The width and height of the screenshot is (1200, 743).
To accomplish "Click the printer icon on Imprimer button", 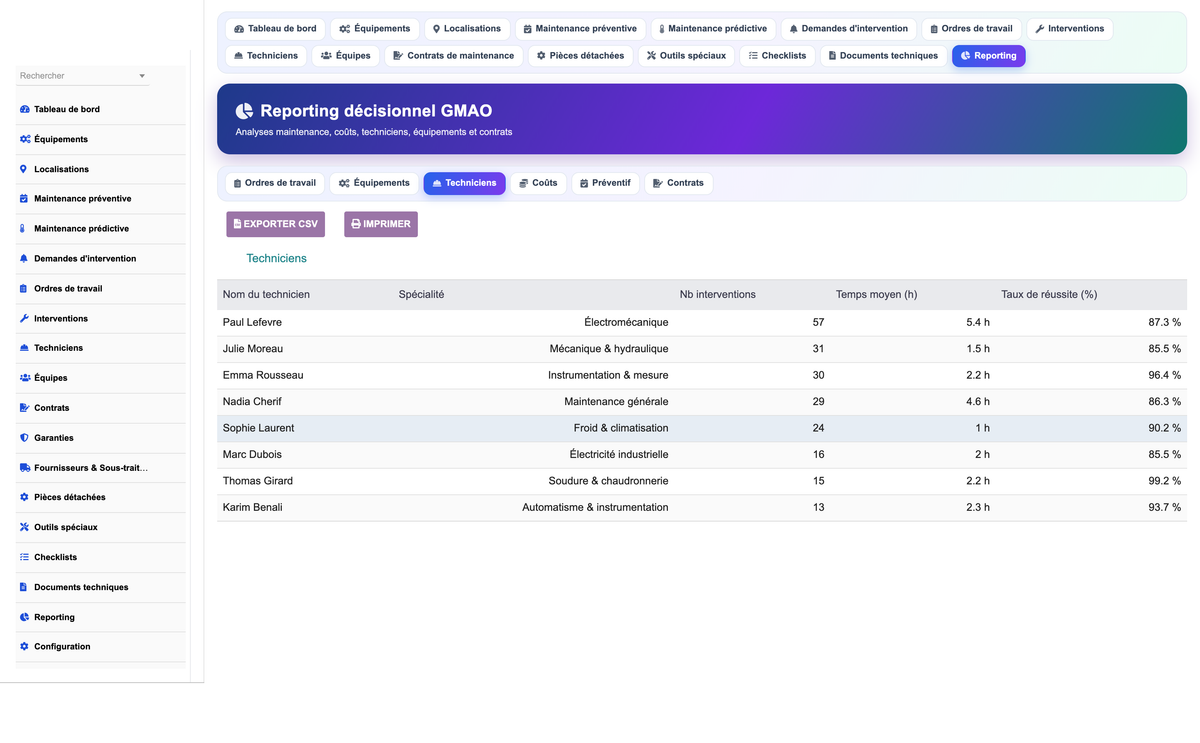I will coord(356,224).
